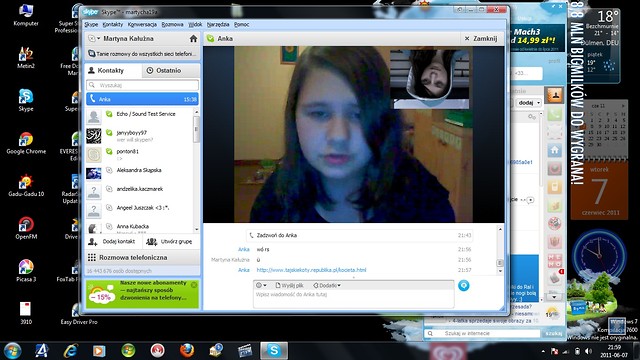This screenshot has height=360, width=640.
Task: Open Google Chrome desktop icon
Action: coord(26,143)
